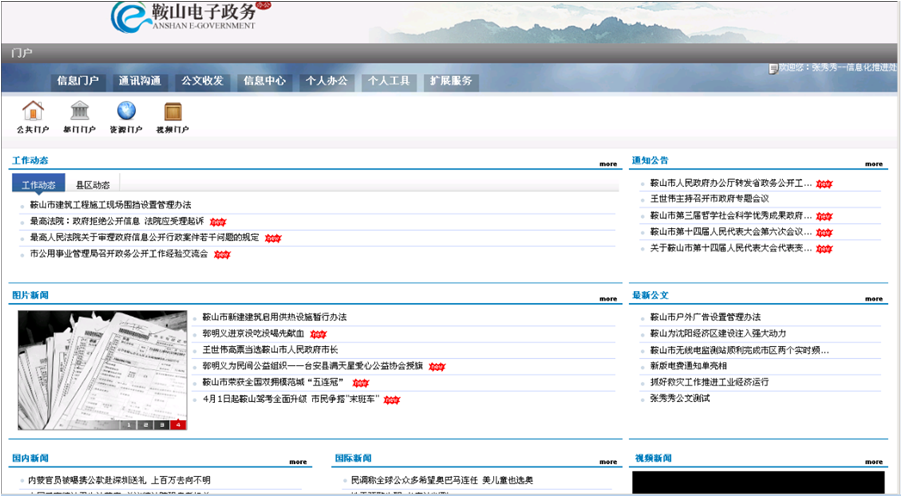This screenshot has width=902, height=497.
Task: Open notice 鞍山市人民政府办公厅转发省政务公开工…
Action: click(731, 183)
